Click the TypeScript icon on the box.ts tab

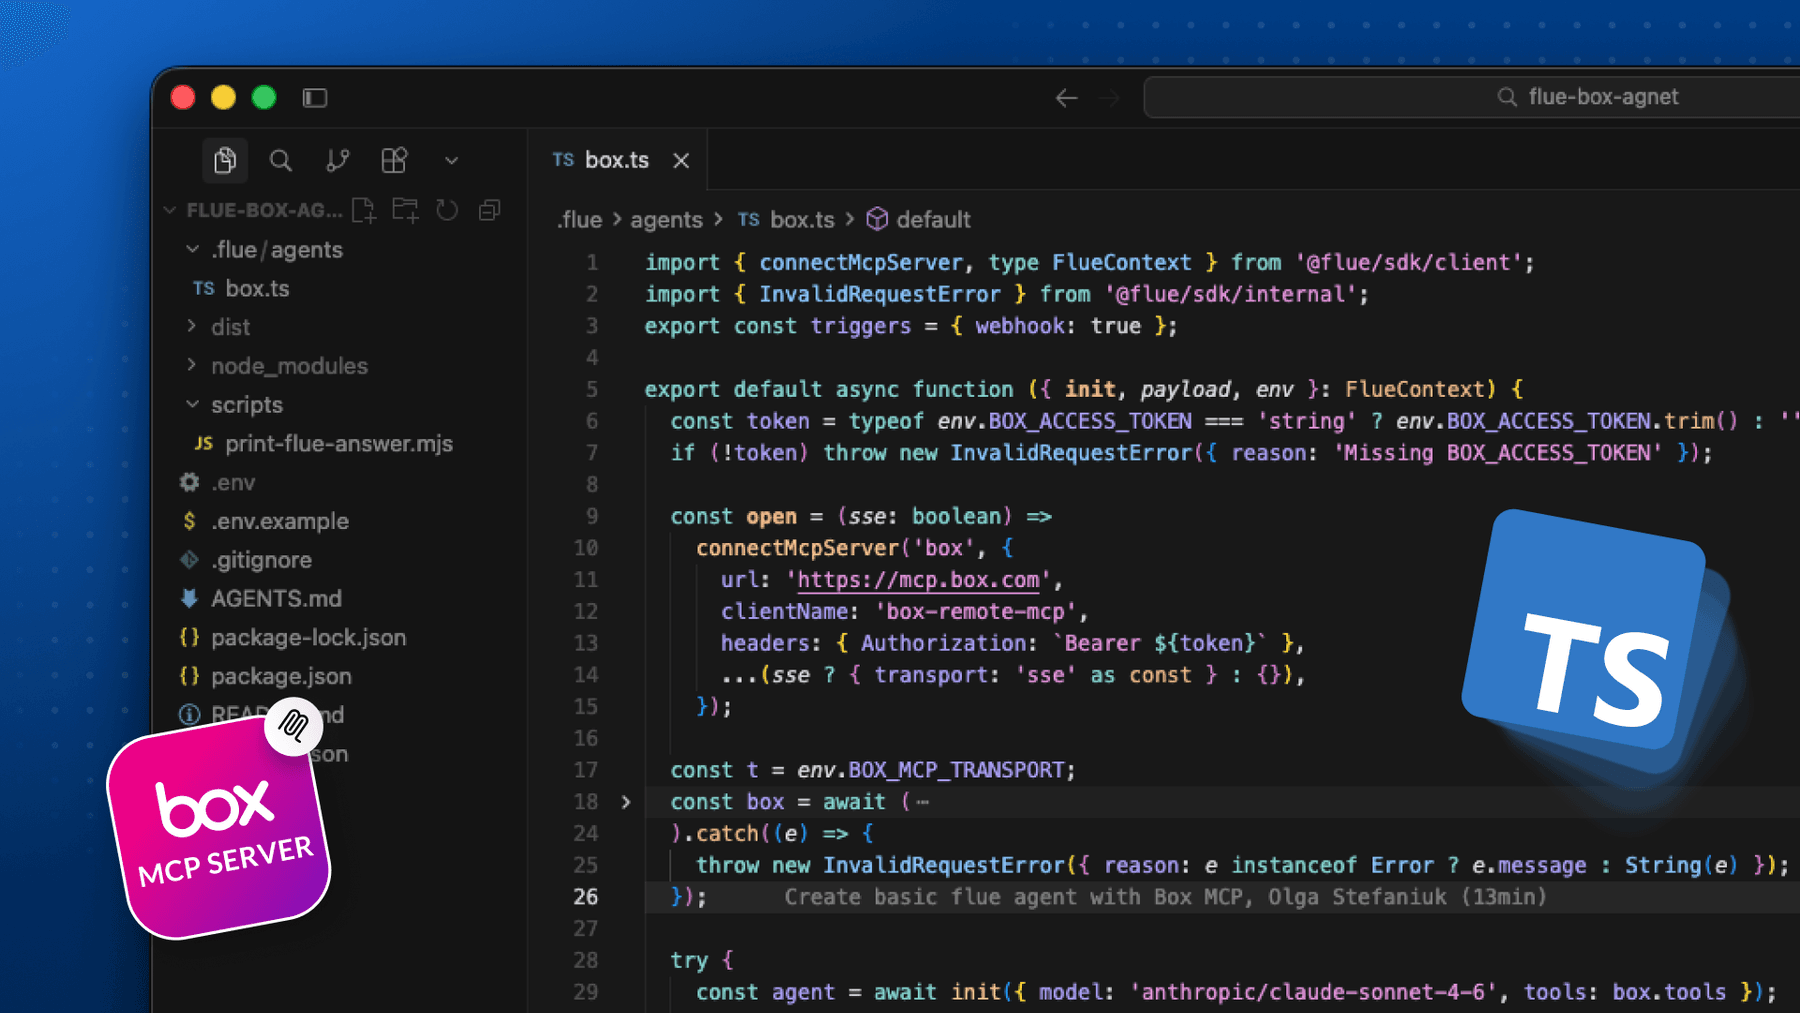[563, 160]
